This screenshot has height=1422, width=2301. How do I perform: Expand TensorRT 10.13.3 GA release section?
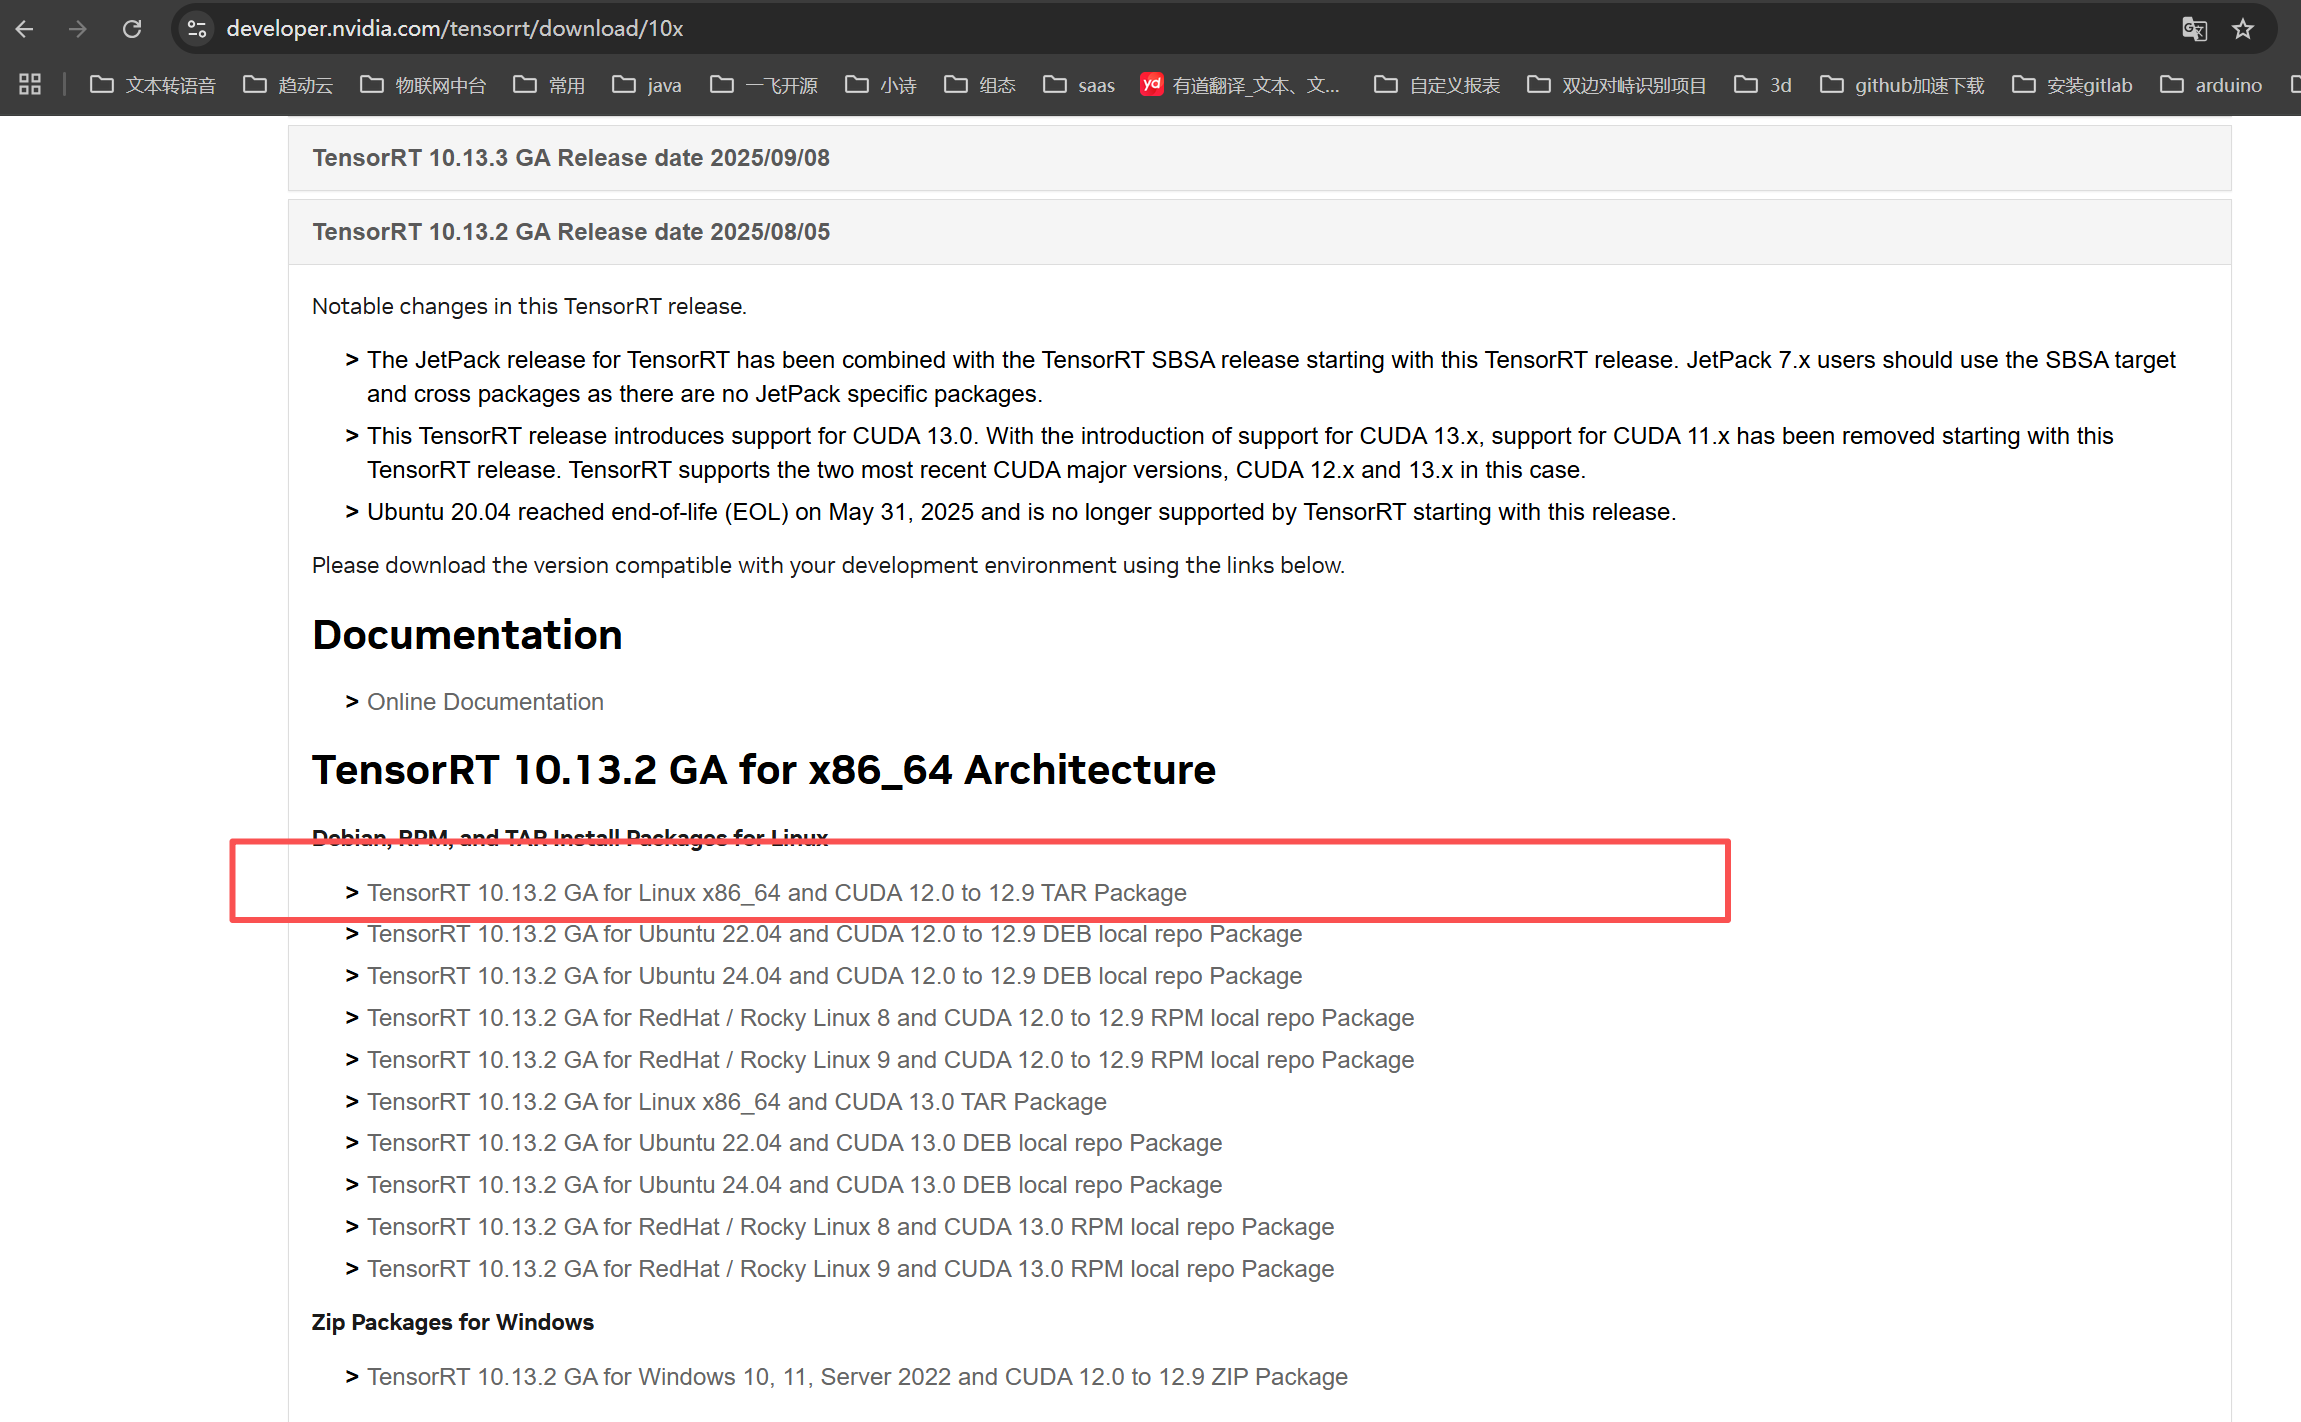[x=571, y=158]
